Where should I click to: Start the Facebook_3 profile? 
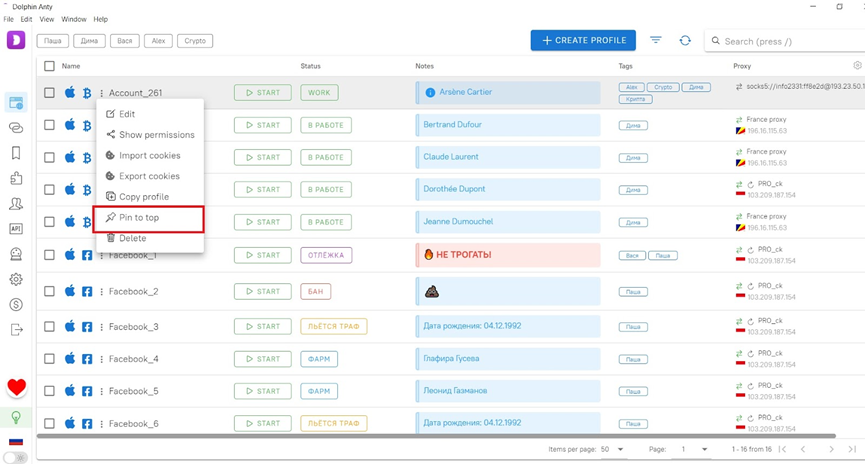point(263,326)
